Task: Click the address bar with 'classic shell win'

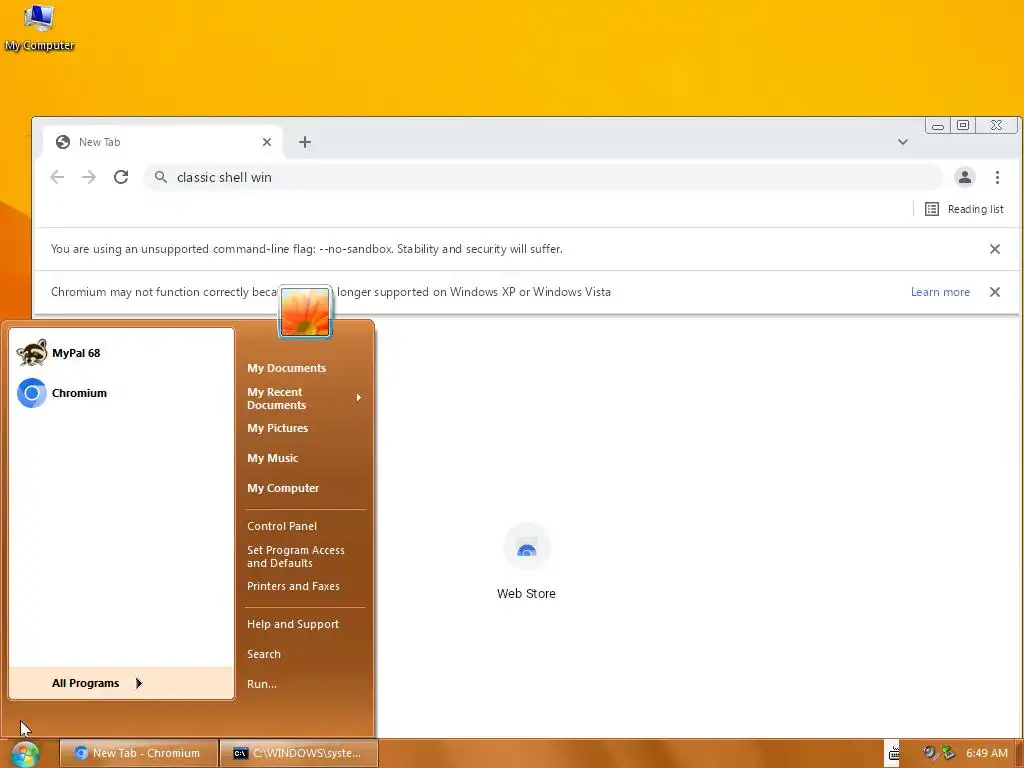Action: (543, 177)
